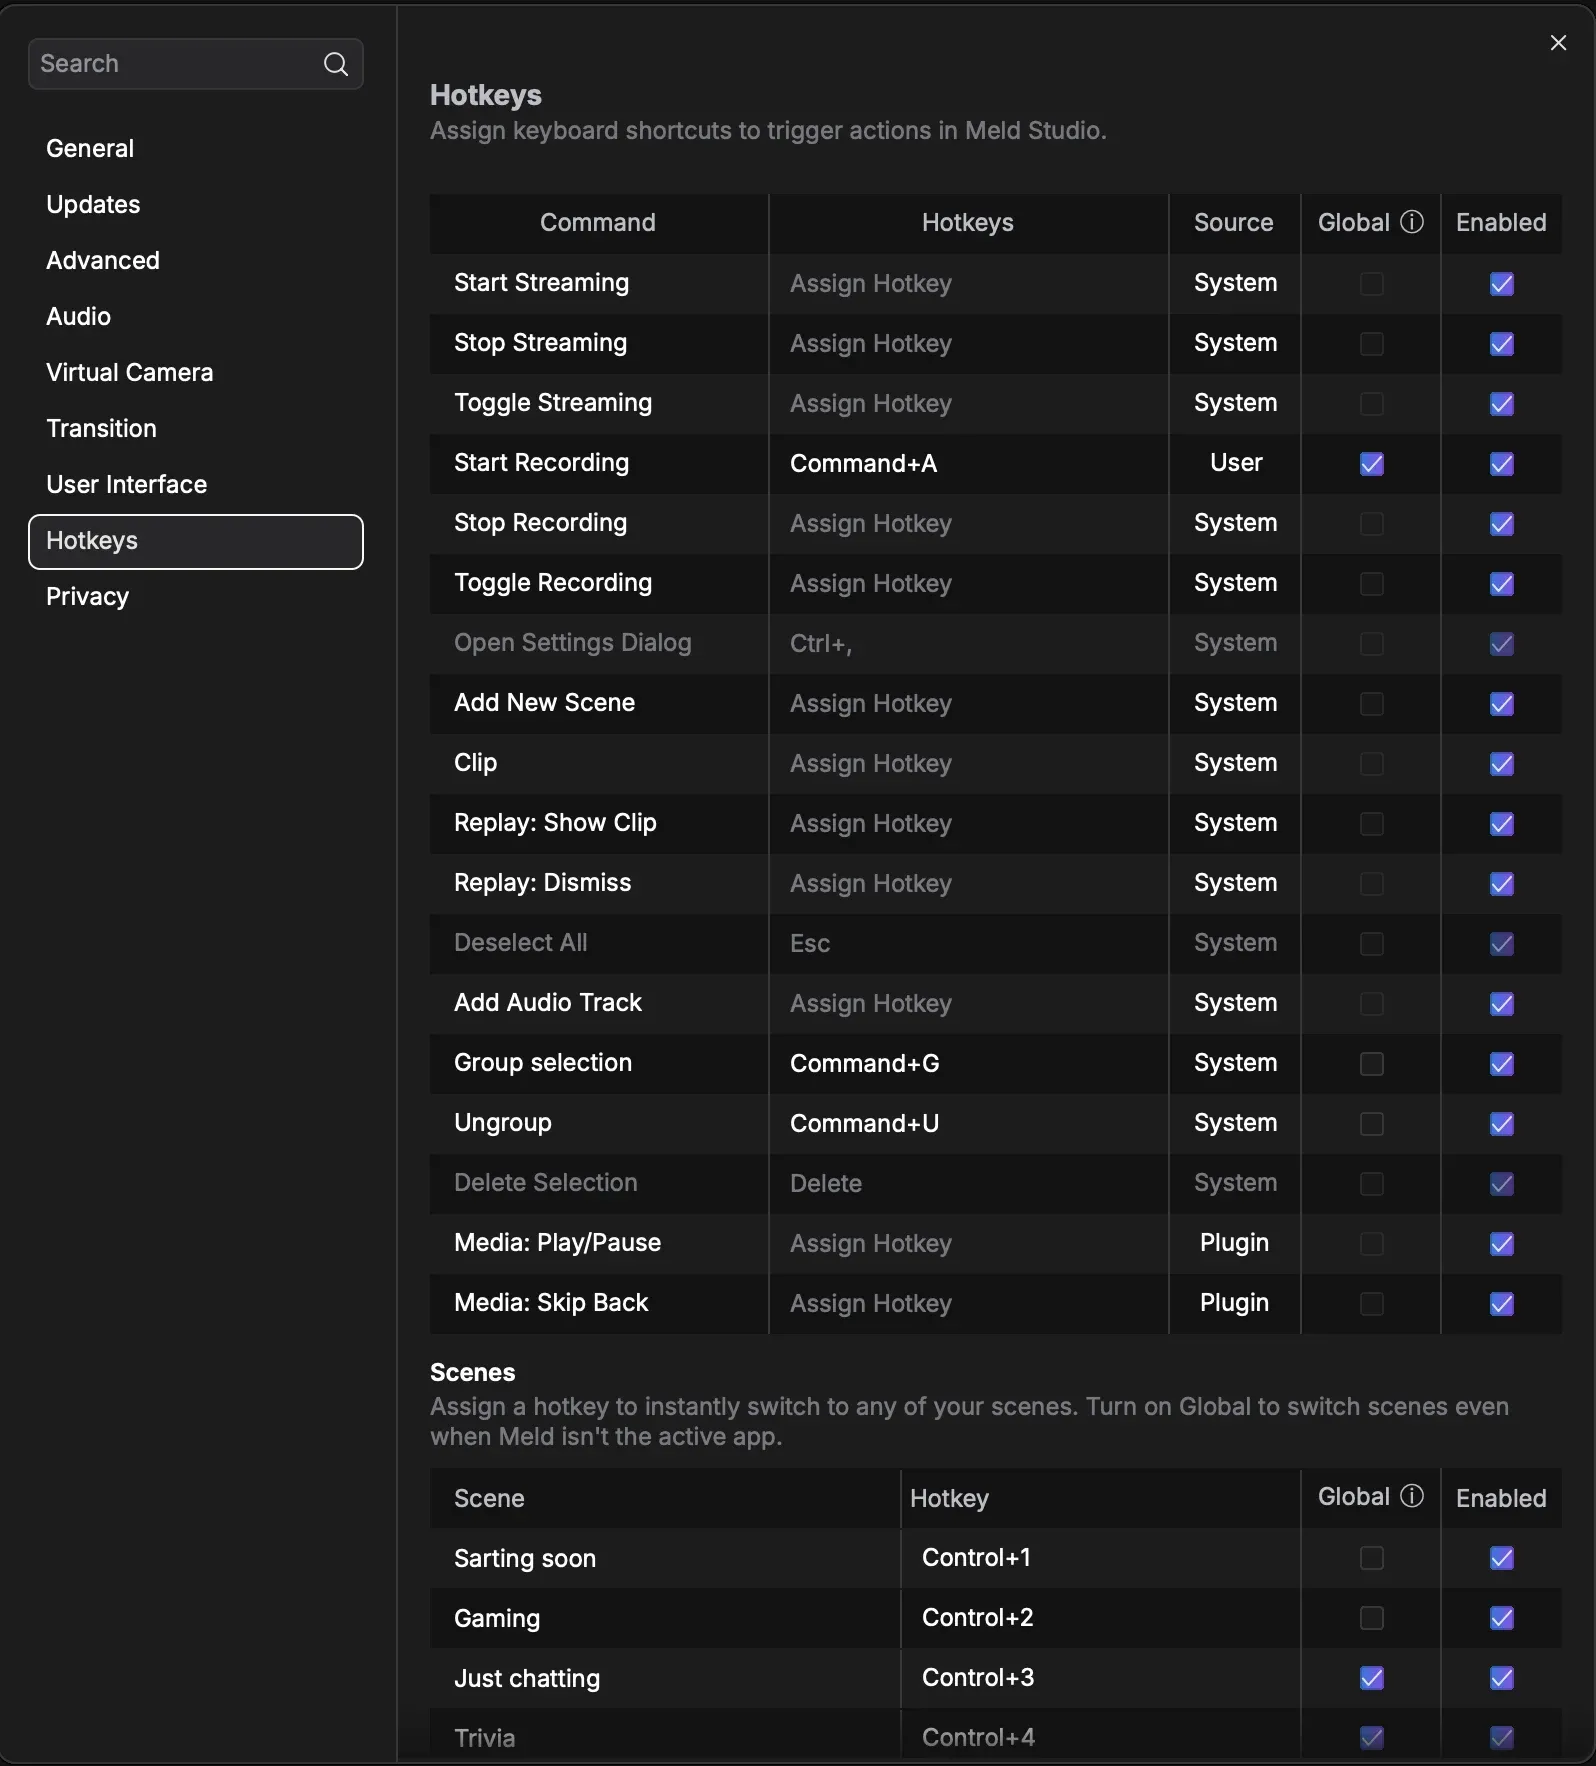The width and height of the screenshot is (1596, 1766).
Task: Enable Global for Group selection
Action: (1372, 1064)
